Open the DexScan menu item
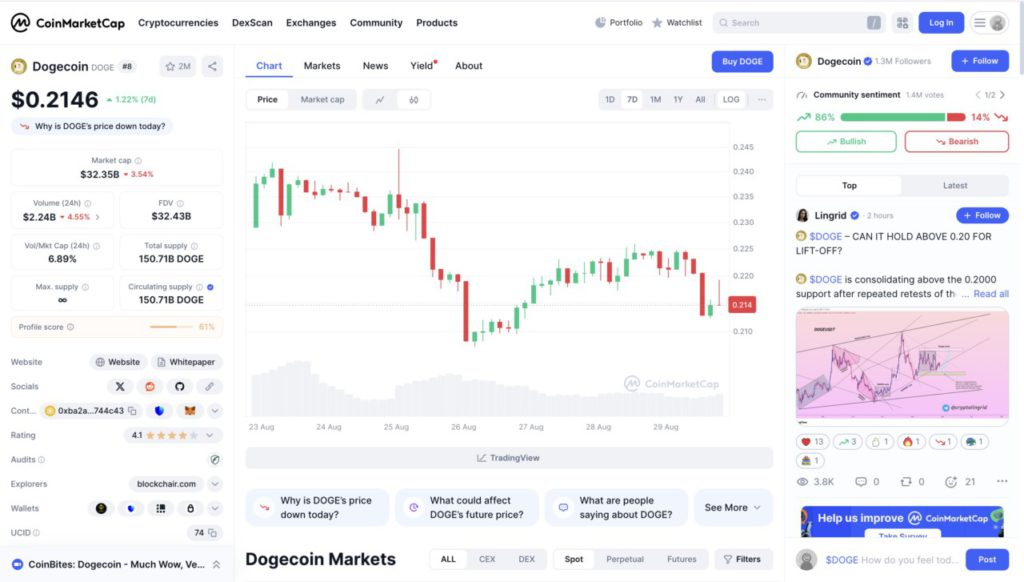 pyautogui.click(x=252, y=22)
